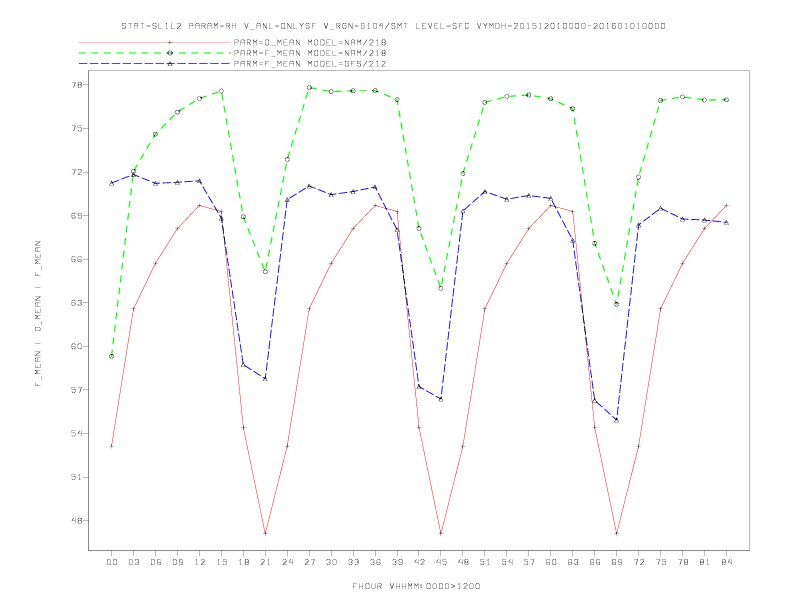Click y-axis tick value 57
The image size is (792, 612).
pyautogui.click(x=76, y=390)
